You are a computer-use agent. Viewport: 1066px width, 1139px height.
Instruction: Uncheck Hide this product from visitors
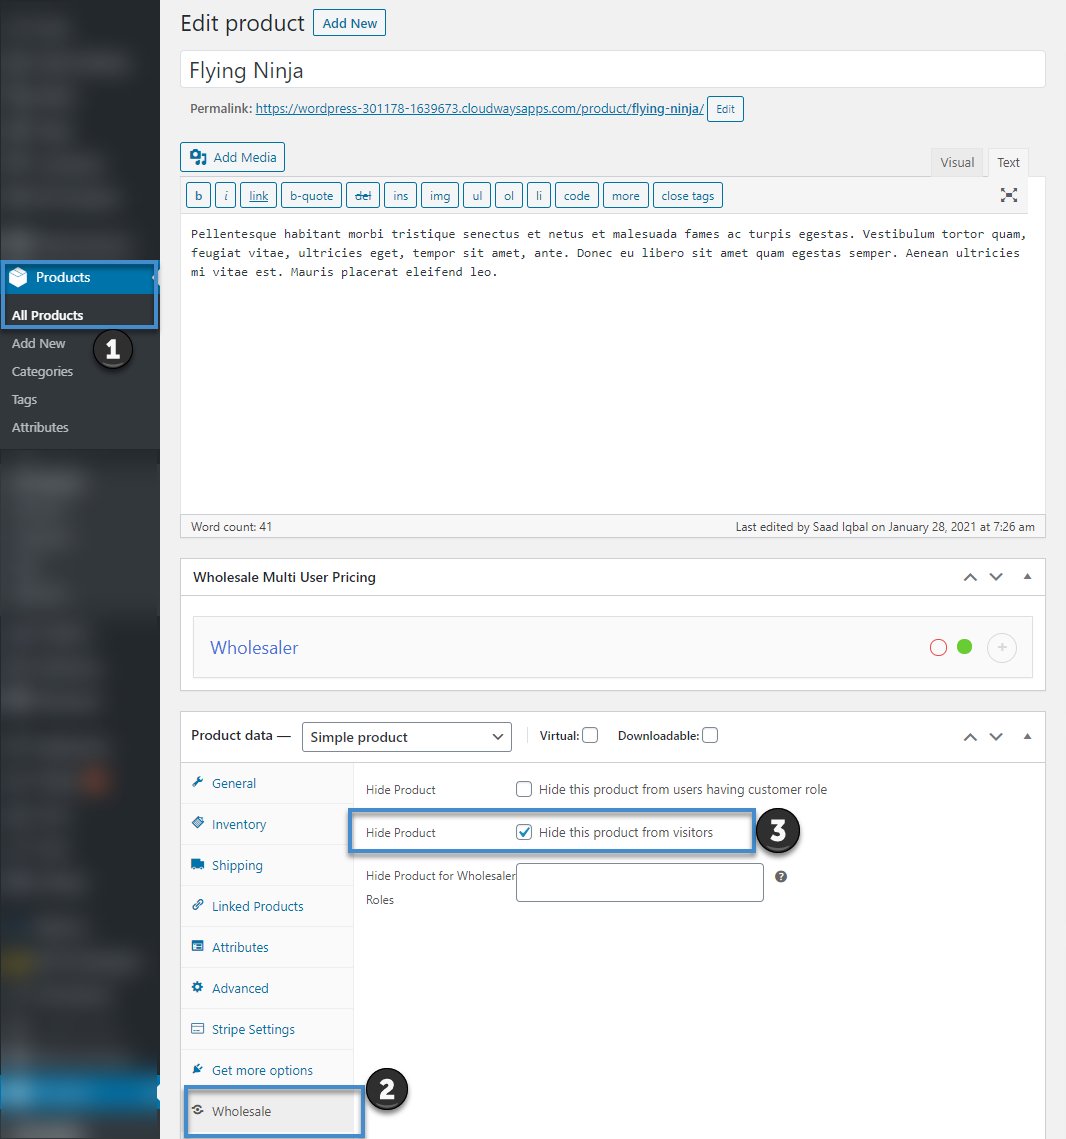coord(524,832)
